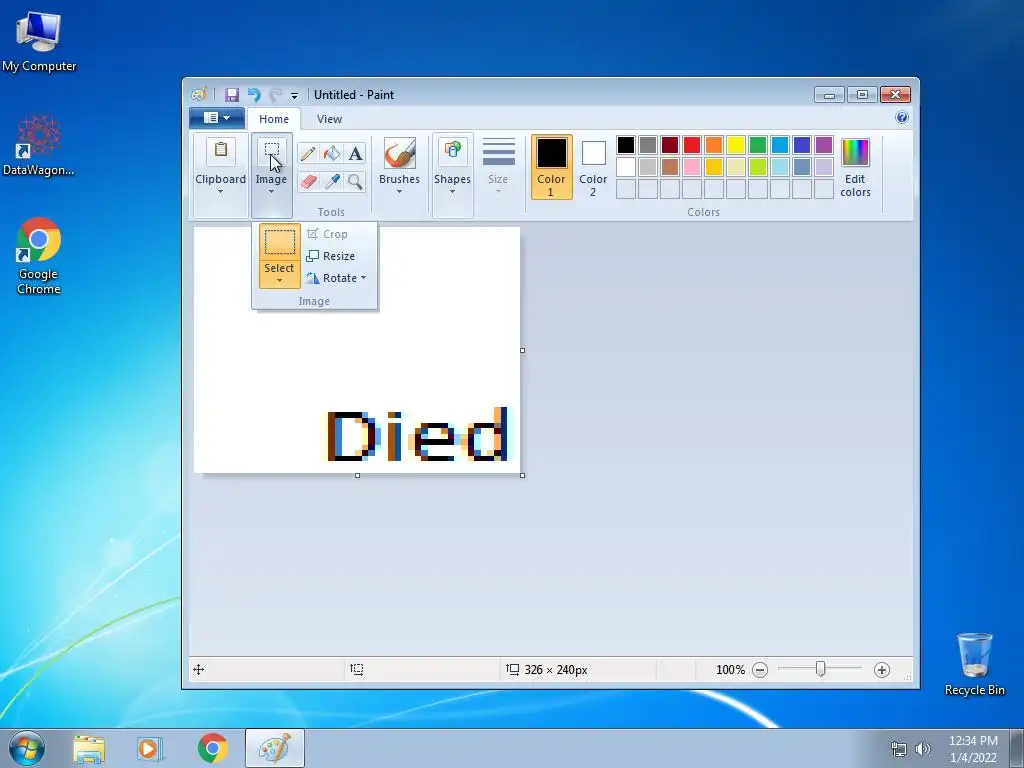Click the Clipboard paste icon
1024x768 pixels.
tap(221, 151)
